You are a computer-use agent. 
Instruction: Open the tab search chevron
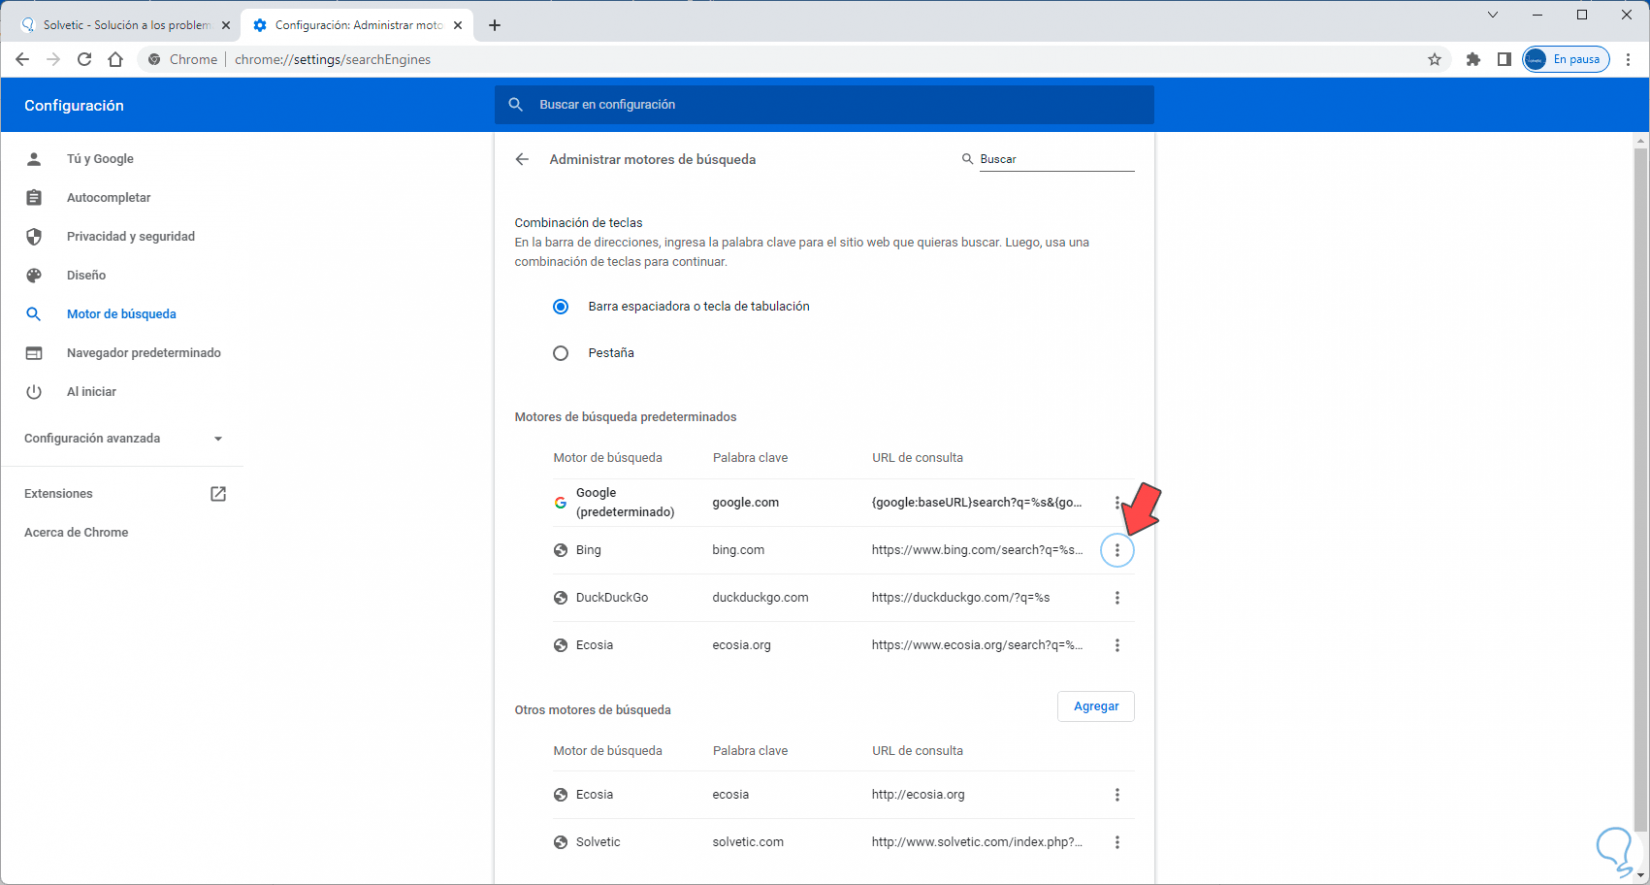coord(1492,15)
